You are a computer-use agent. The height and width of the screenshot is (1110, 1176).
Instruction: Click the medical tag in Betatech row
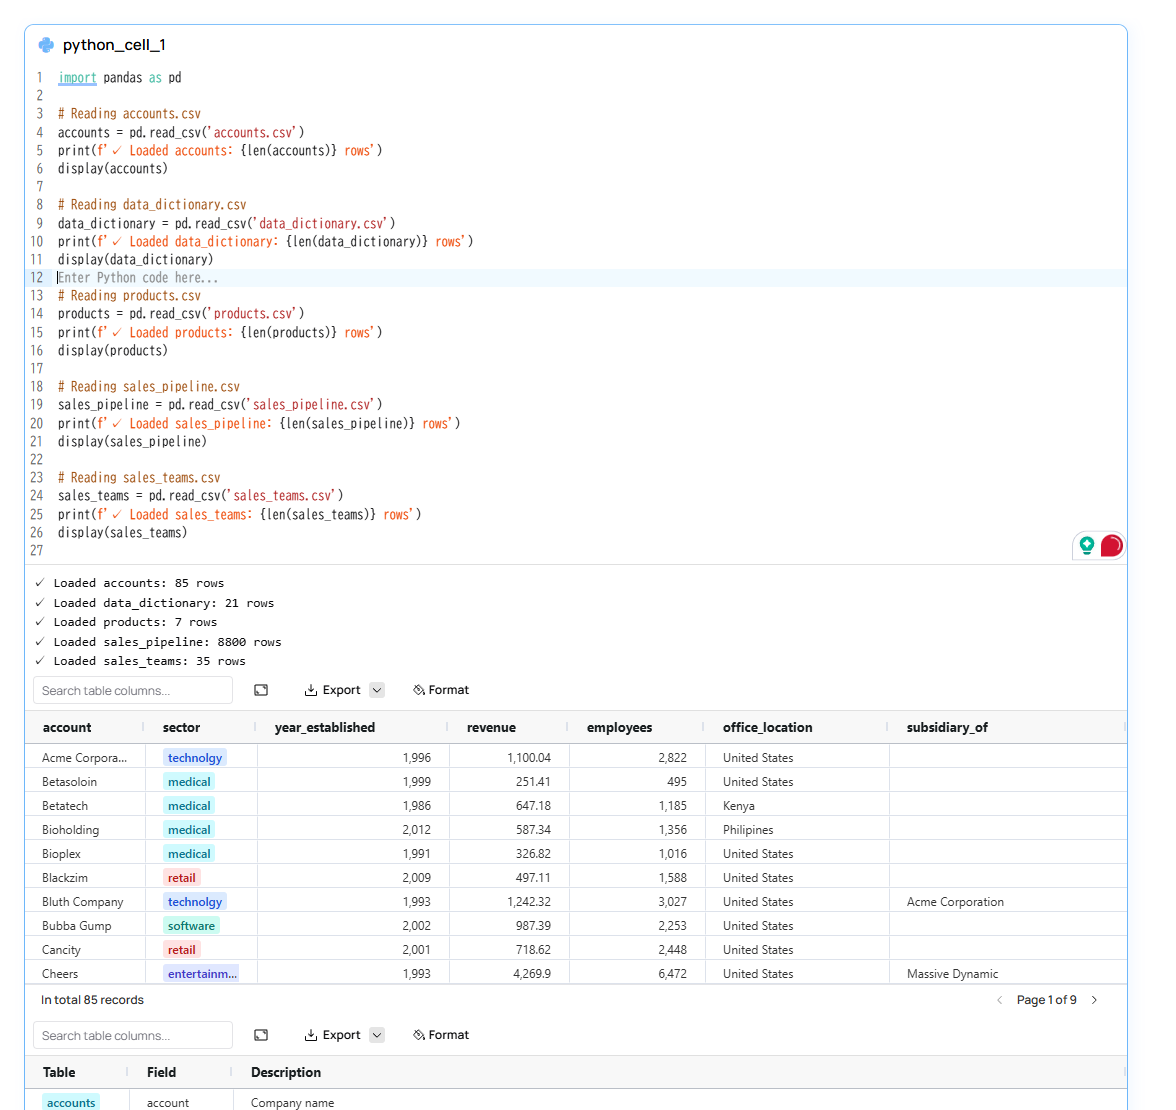click(189, 806)
